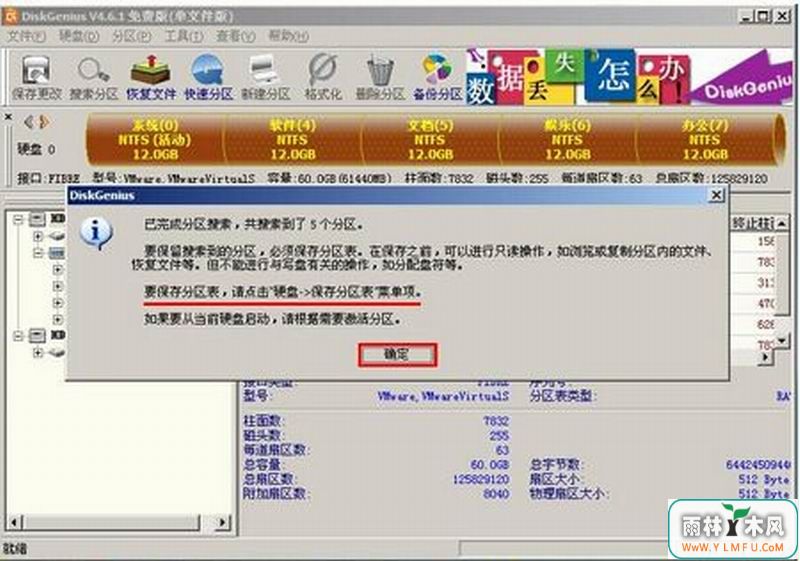The image size is (800, 561).
Task: Click partition table horizontal scrollbar right arrow
Action: (766, 358)
